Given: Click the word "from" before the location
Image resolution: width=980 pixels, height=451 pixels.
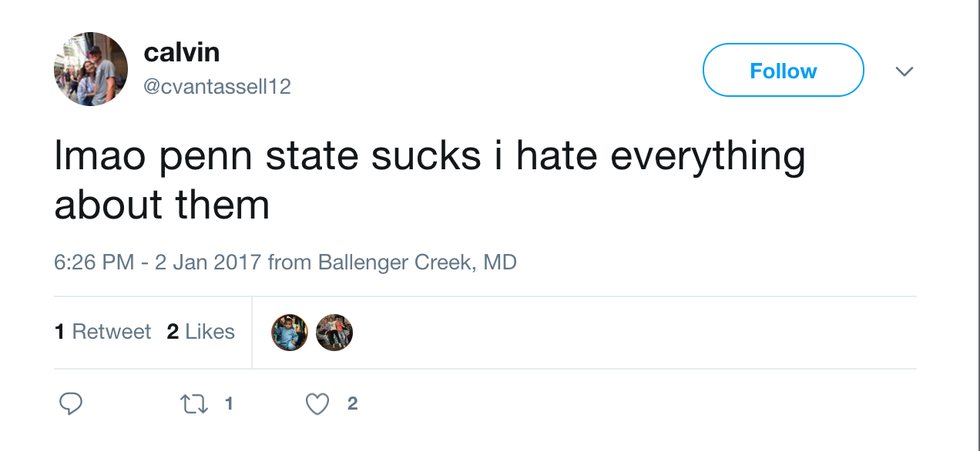Looking at the screenshot, I should click(290, 263).
